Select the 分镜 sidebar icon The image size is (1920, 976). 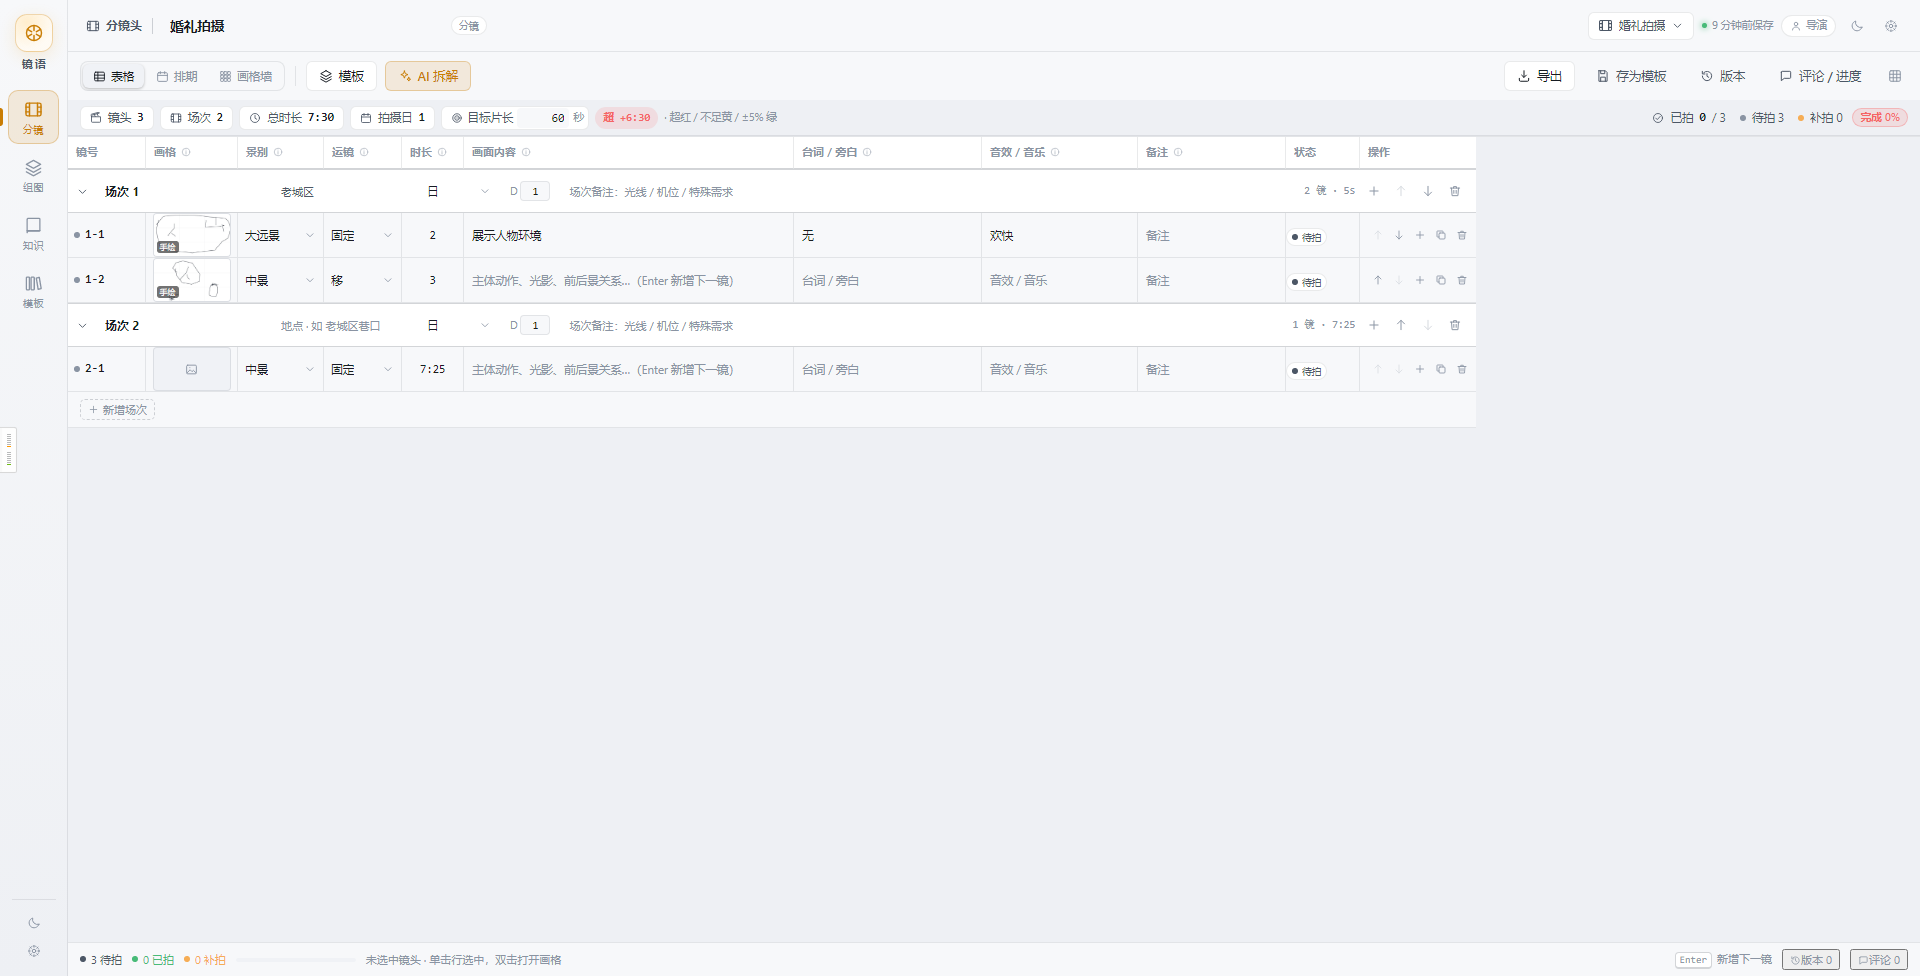[x=33, y=117]
